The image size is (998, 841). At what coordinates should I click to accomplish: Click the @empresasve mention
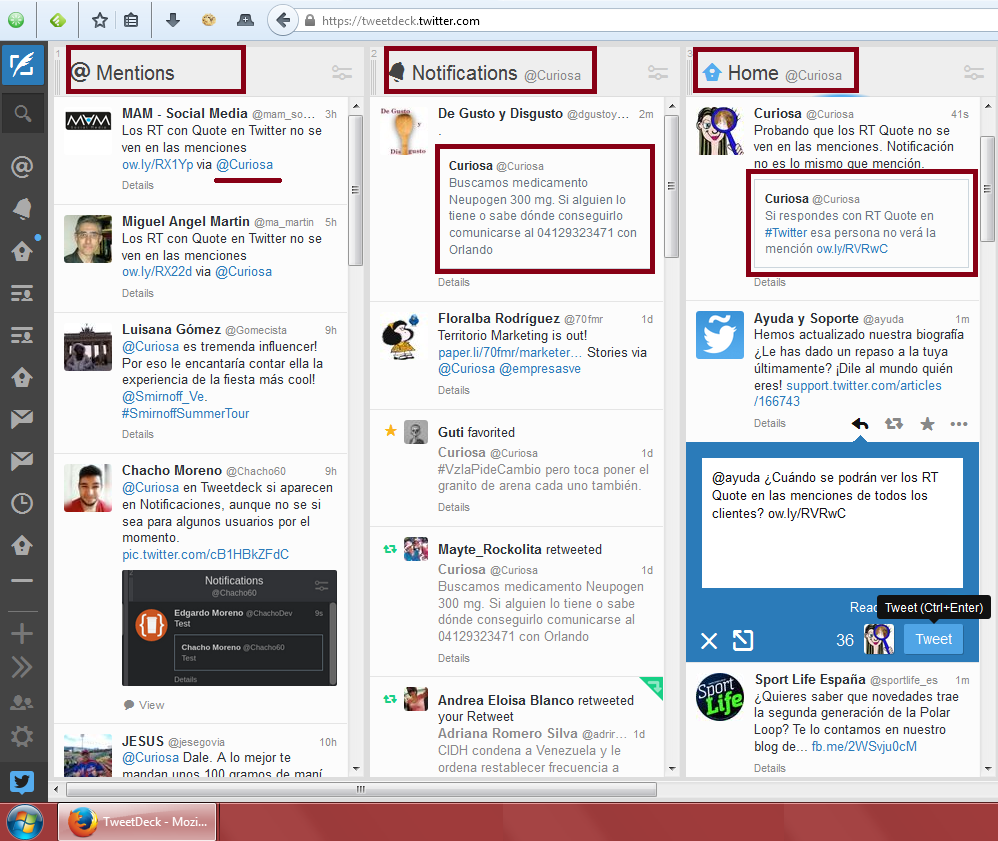click(x=540, y=369)
